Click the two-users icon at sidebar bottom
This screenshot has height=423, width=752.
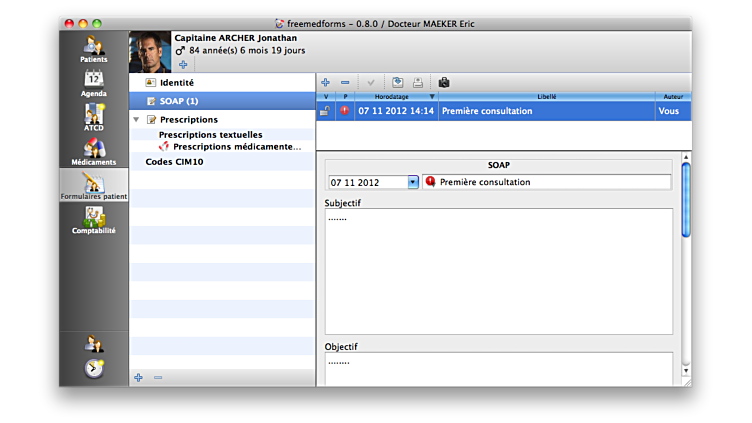coord(94,344)
